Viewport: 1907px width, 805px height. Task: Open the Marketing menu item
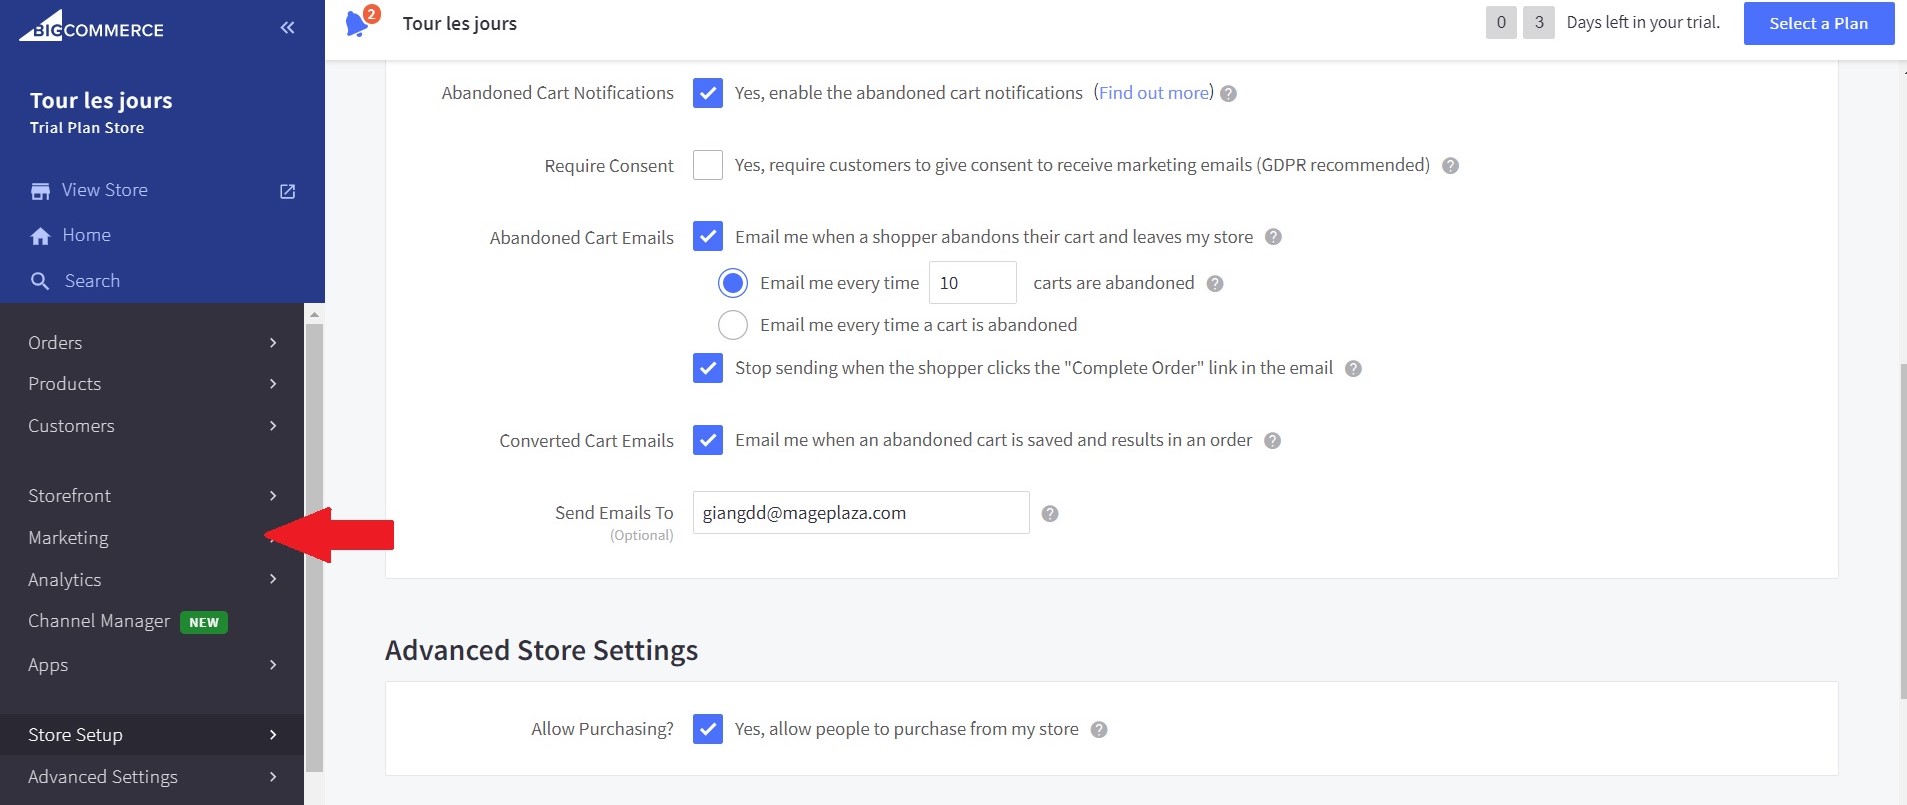pyautogui.click(x=68, y=538)
